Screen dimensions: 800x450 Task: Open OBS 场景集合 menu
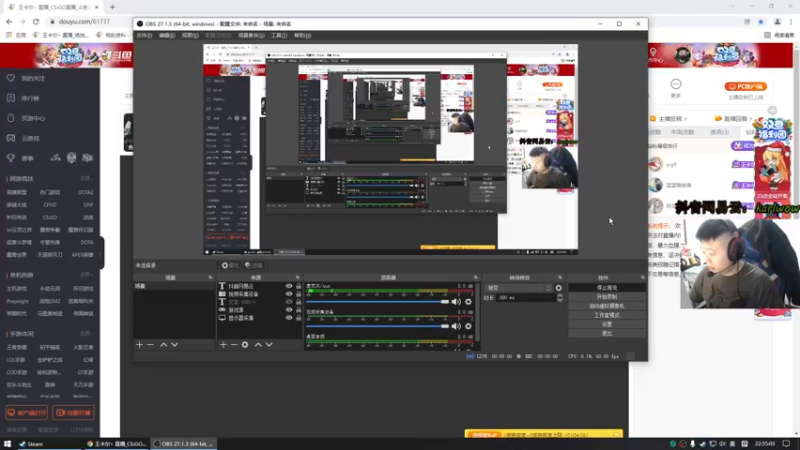[x=251, y=35]
